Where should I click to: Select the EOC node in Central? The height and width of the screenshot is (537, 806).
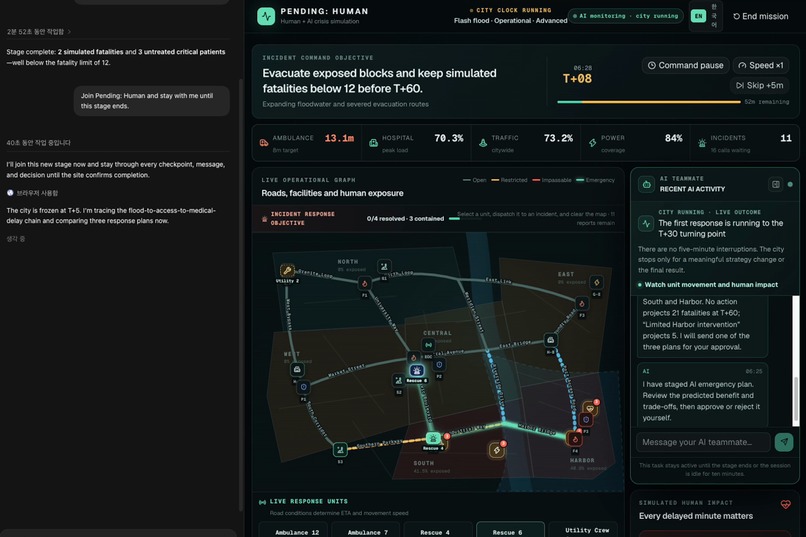click(428, 345)
